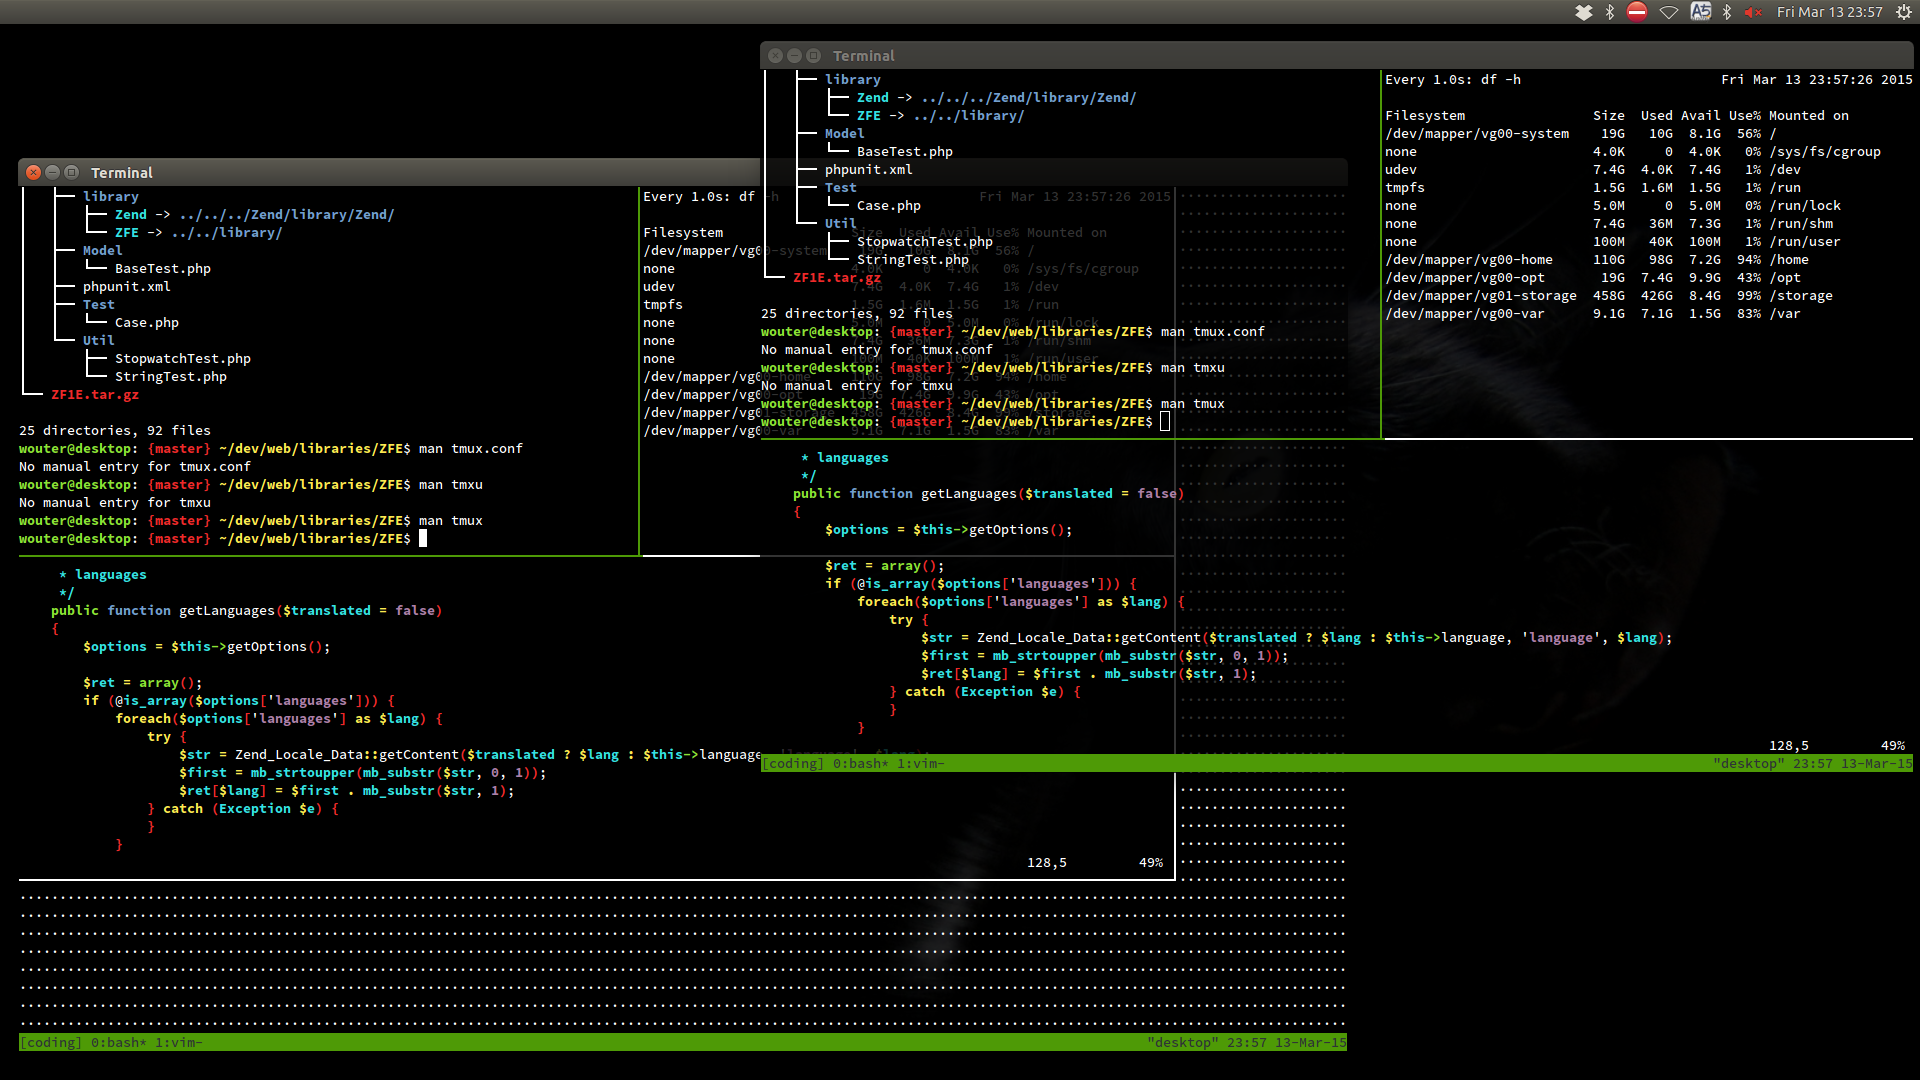
Task: Click "desktop" hostname in left tmux status bar
Action: (x=1183, y=1043)
